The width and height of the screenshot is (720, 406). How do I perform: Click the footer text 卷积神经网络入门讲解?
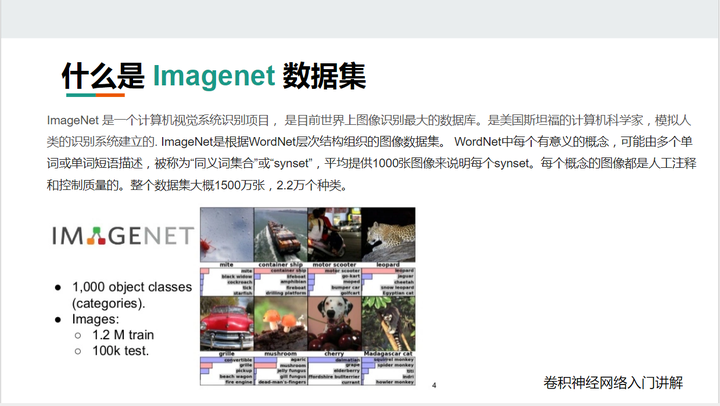click(x=613, y=383)
